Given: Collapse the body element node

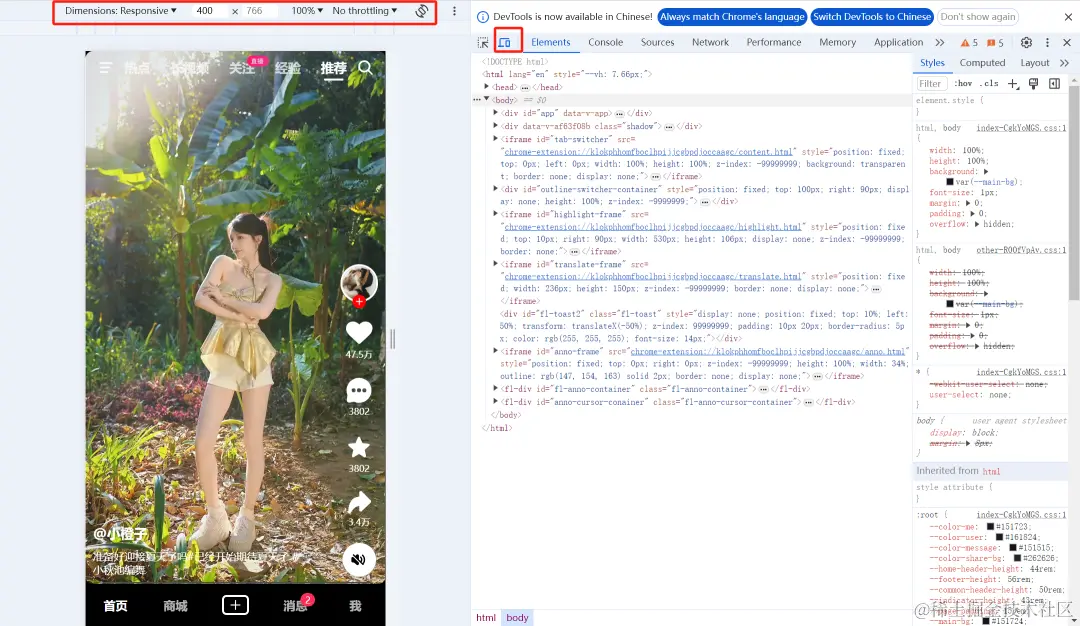Looking at the screenshot, I should [x=486, y=99].
